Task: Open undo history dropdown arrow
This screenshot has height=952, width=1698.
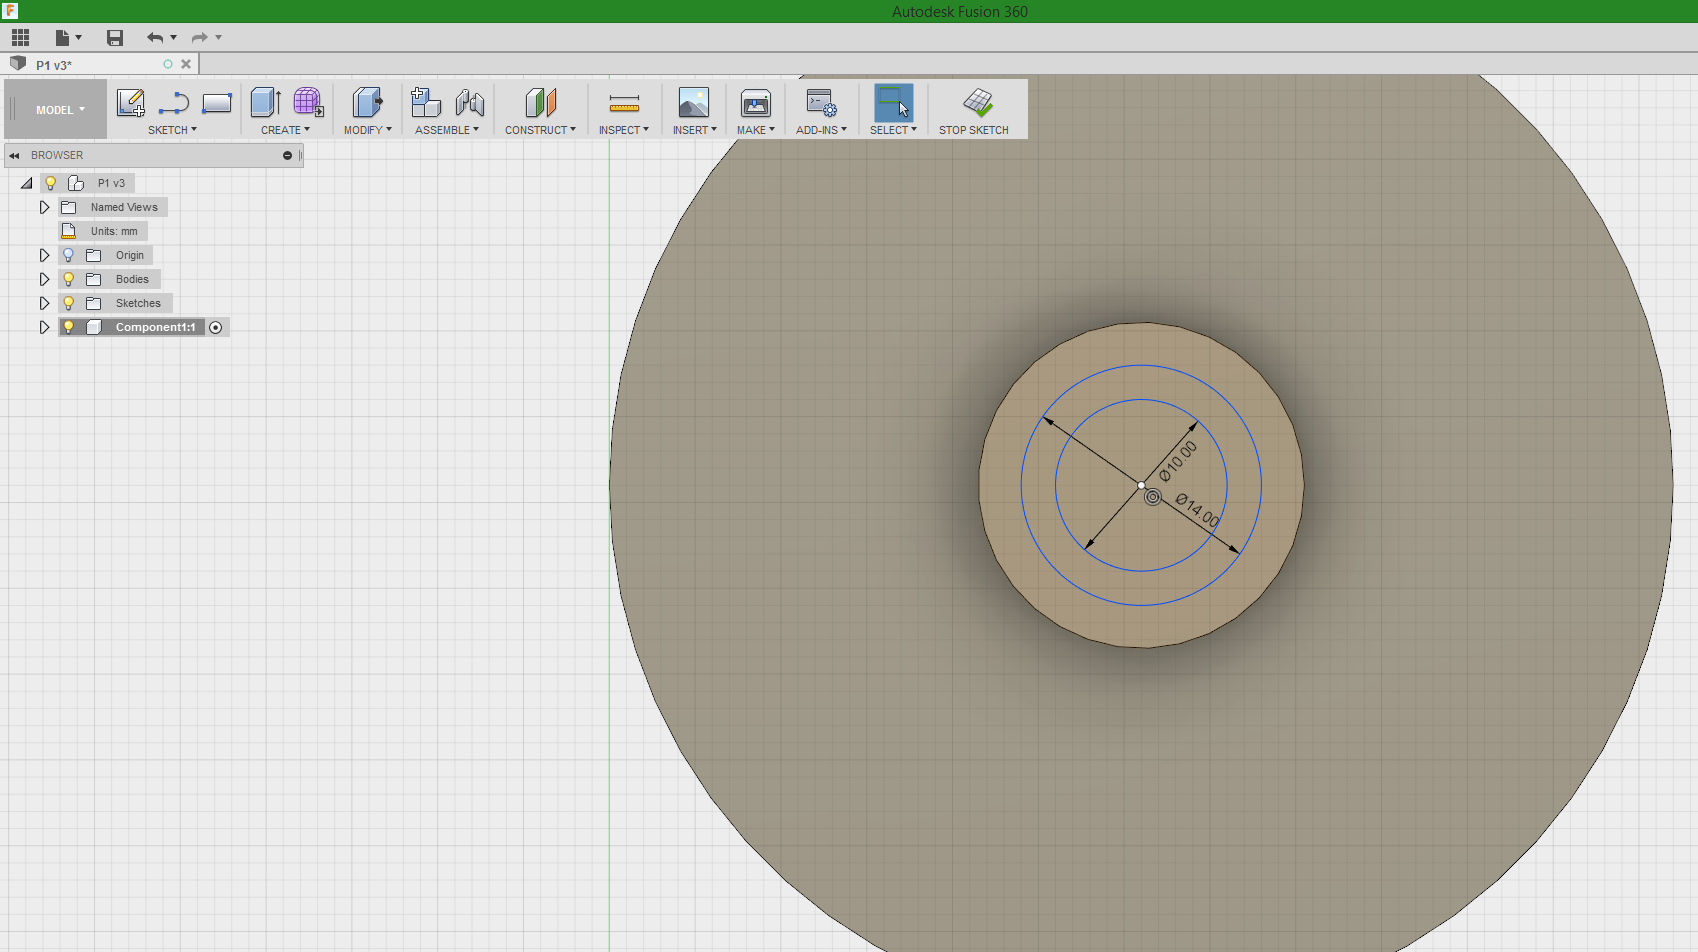Action: (x=174, y=38)
